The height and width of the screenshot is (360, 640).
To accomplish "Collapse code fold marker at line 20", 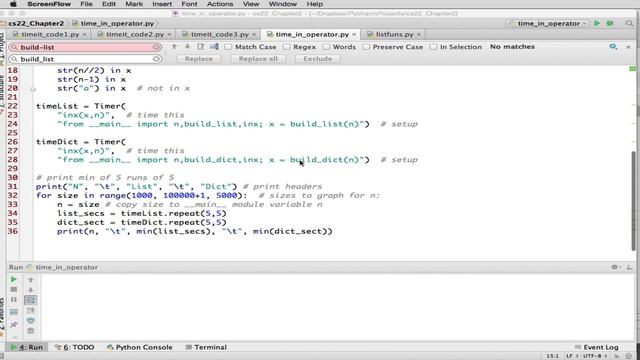I will click(x=33, y=89).
